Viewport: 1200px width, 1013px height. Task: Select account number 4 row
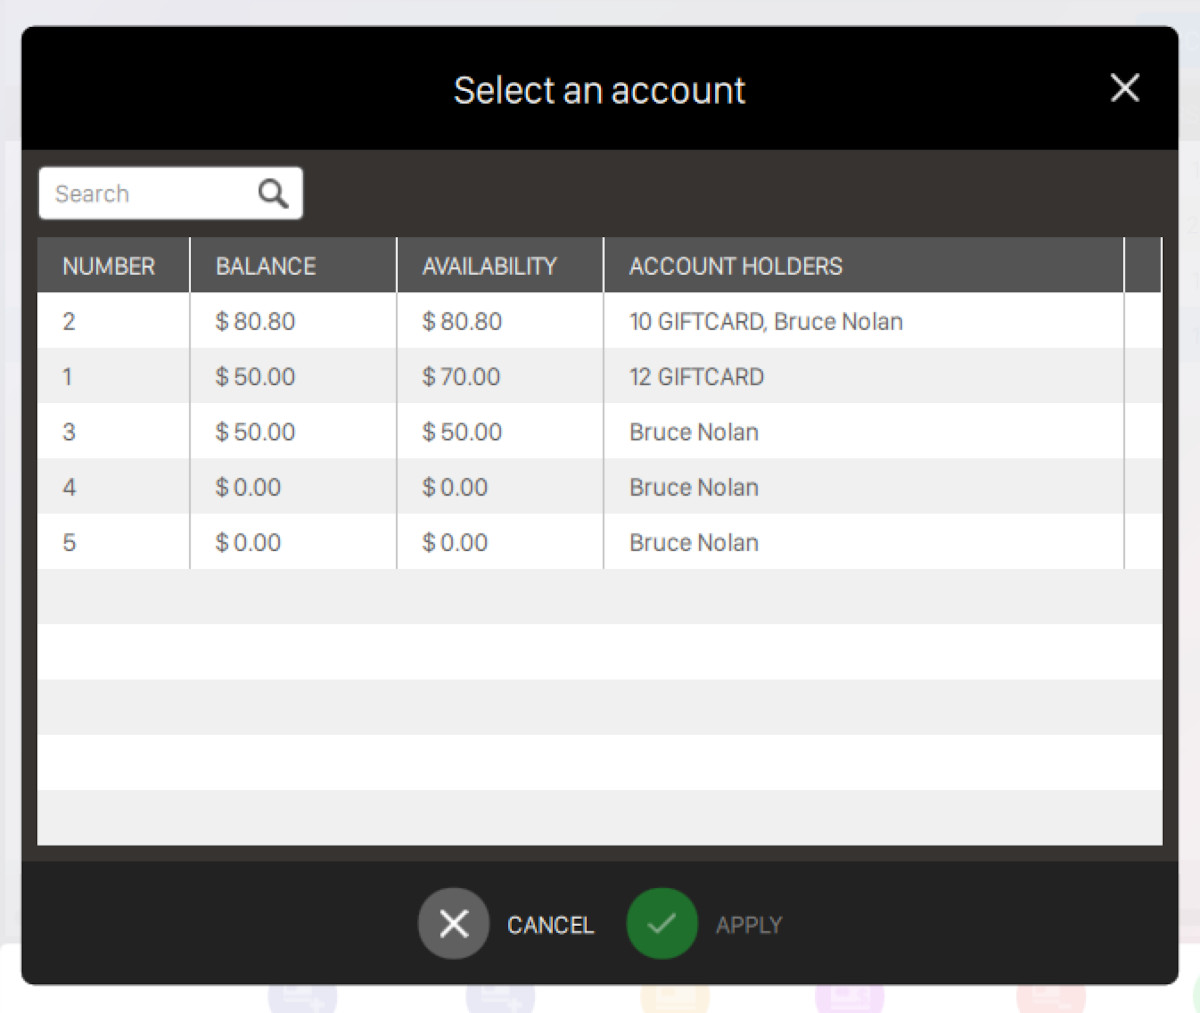tap(69, 487)
